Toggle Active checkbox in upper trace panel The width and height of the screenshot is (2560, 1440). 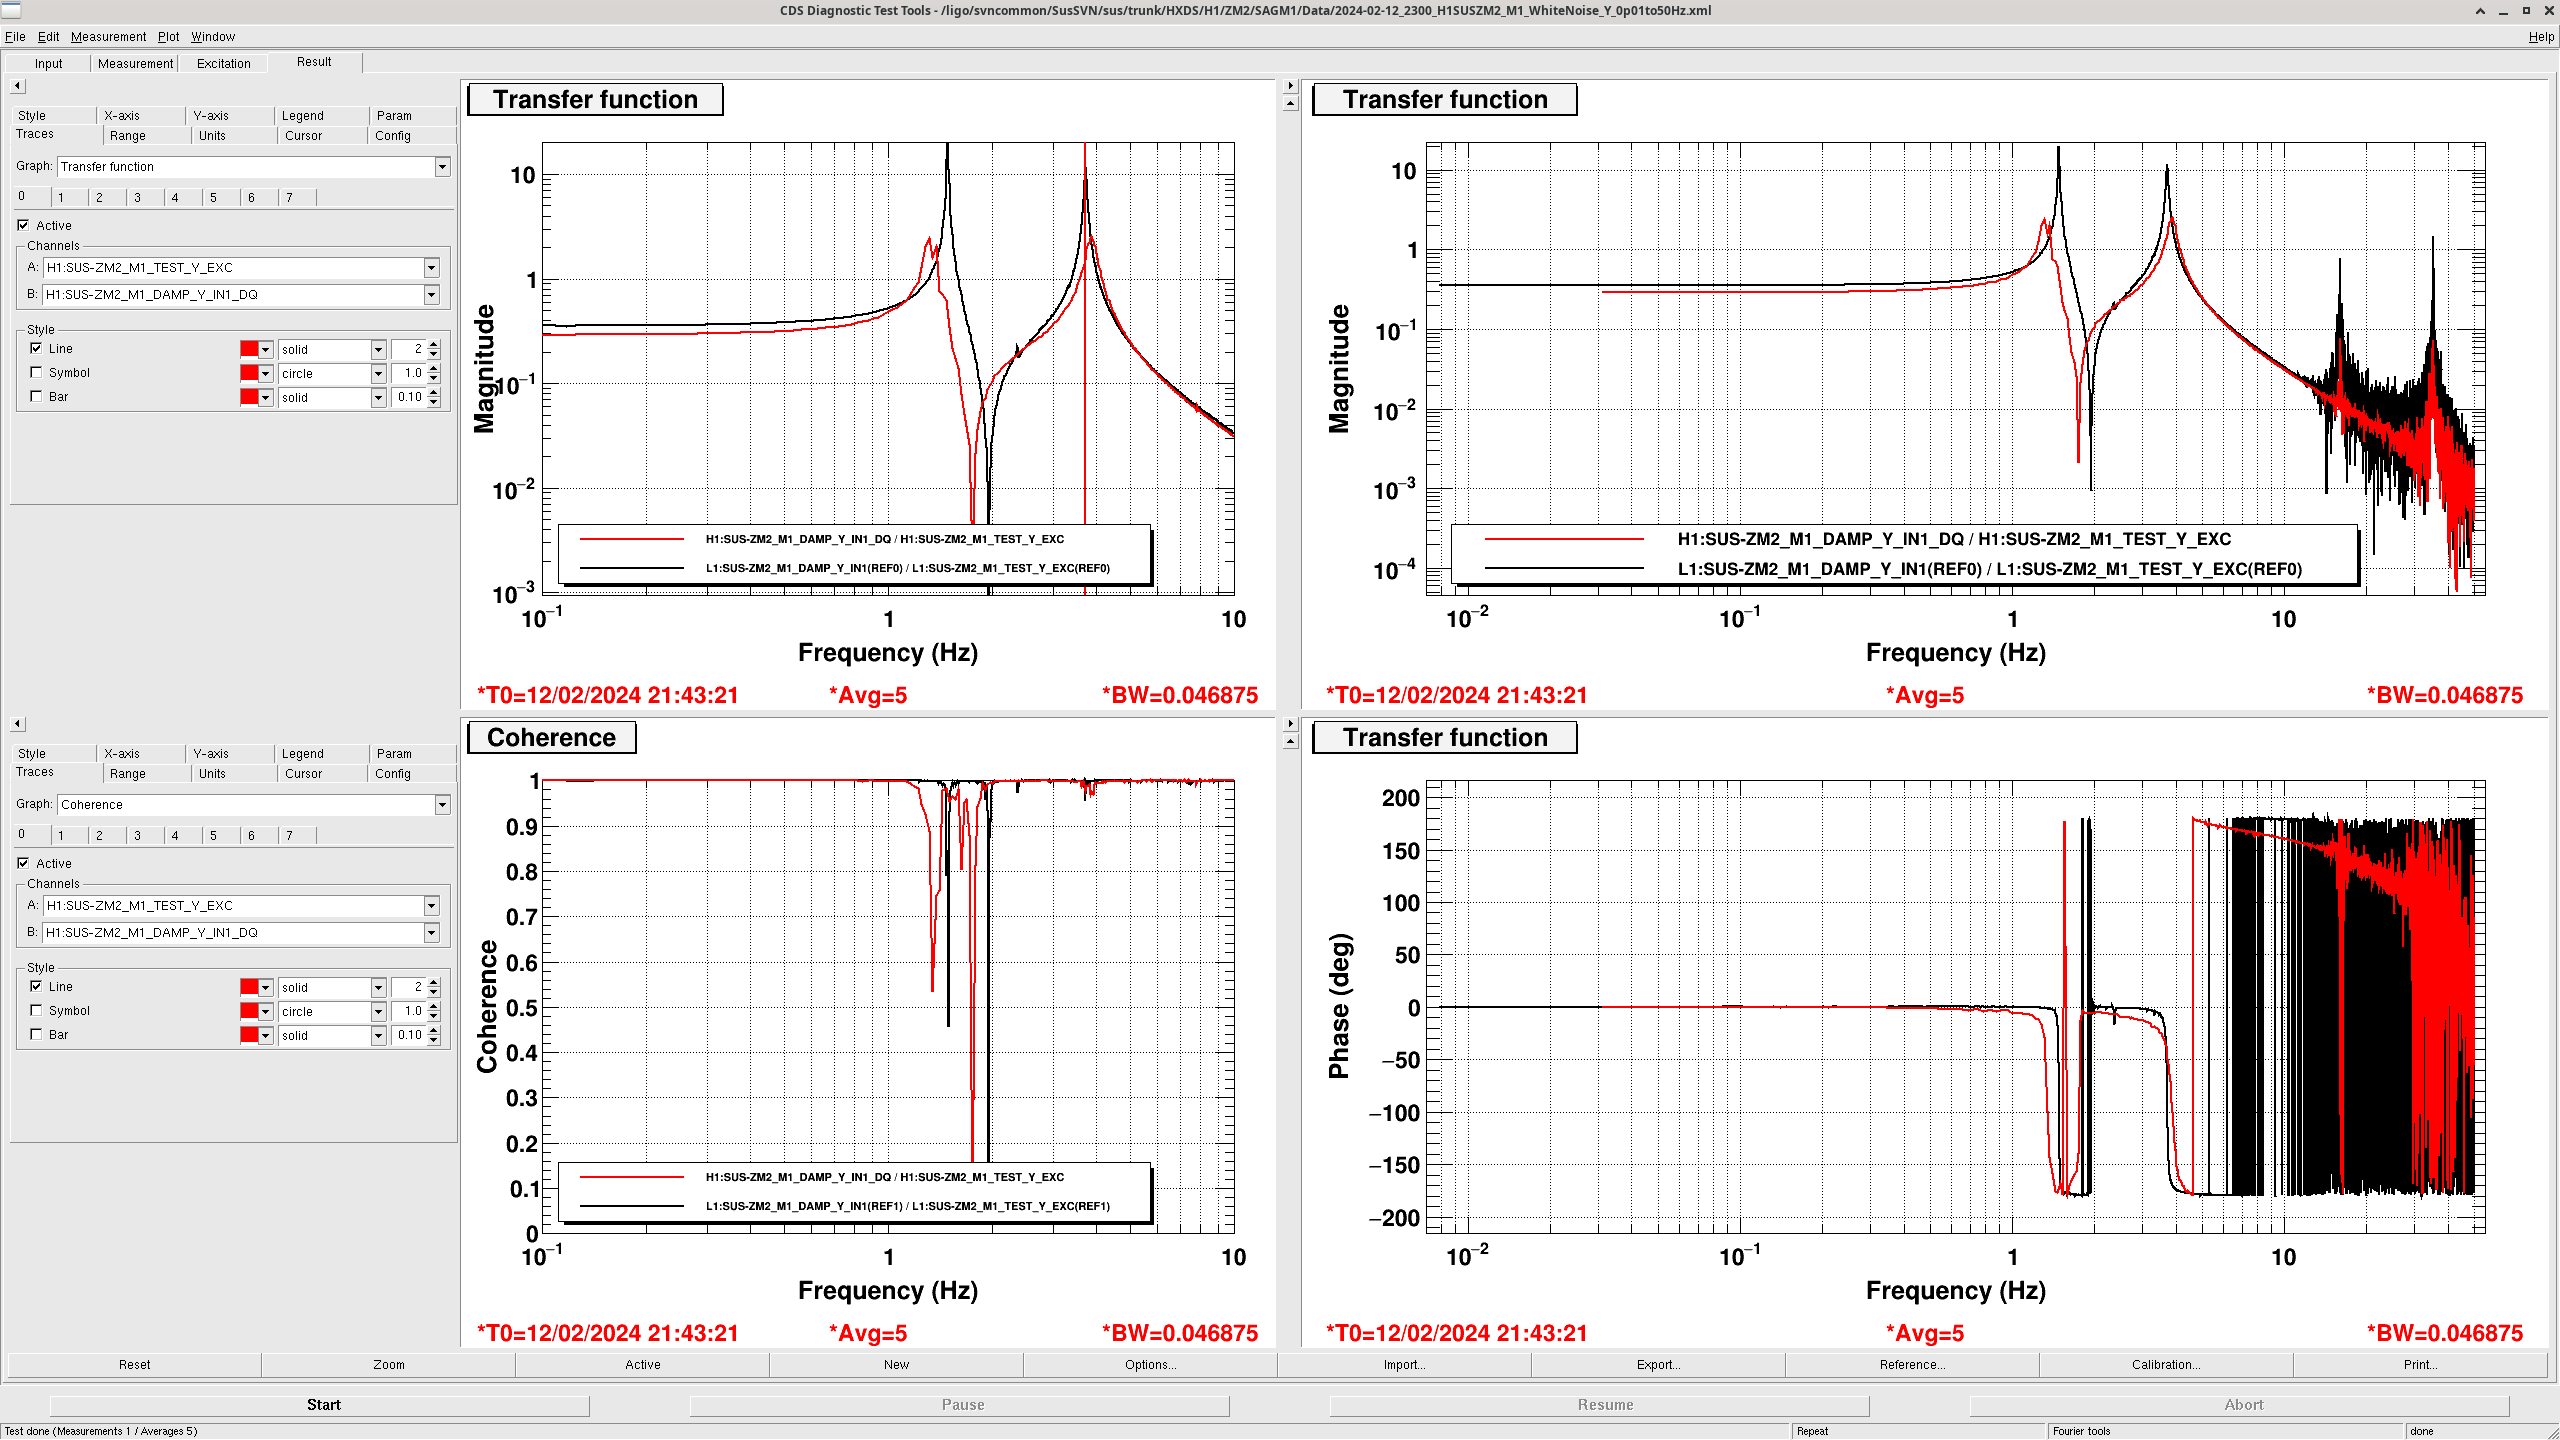(x=23, y=226)
